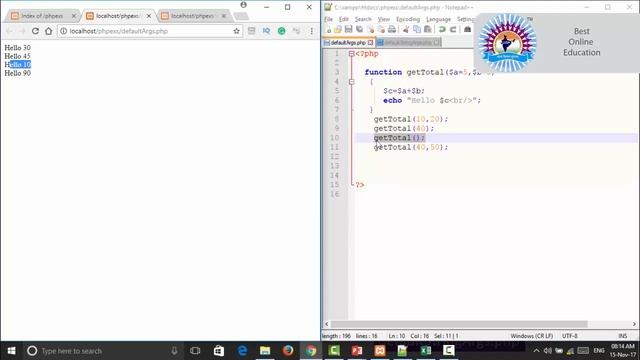Click Copy icon in Notepad++ toolbar
Screen dimensions: 640x360
(x=417, y=29)
